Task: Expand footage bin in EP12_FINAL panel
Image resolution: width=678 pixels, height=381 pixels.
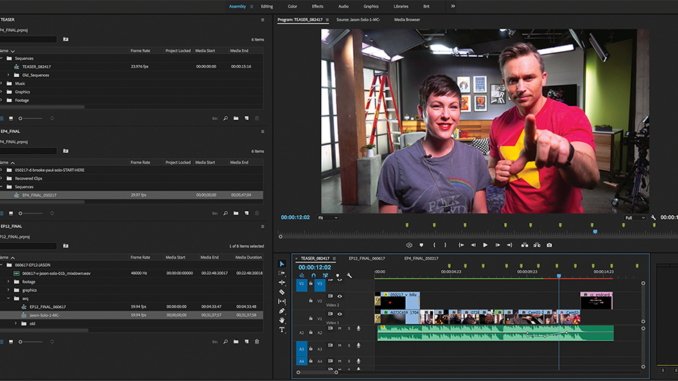Action: click(x=8, y=282)
